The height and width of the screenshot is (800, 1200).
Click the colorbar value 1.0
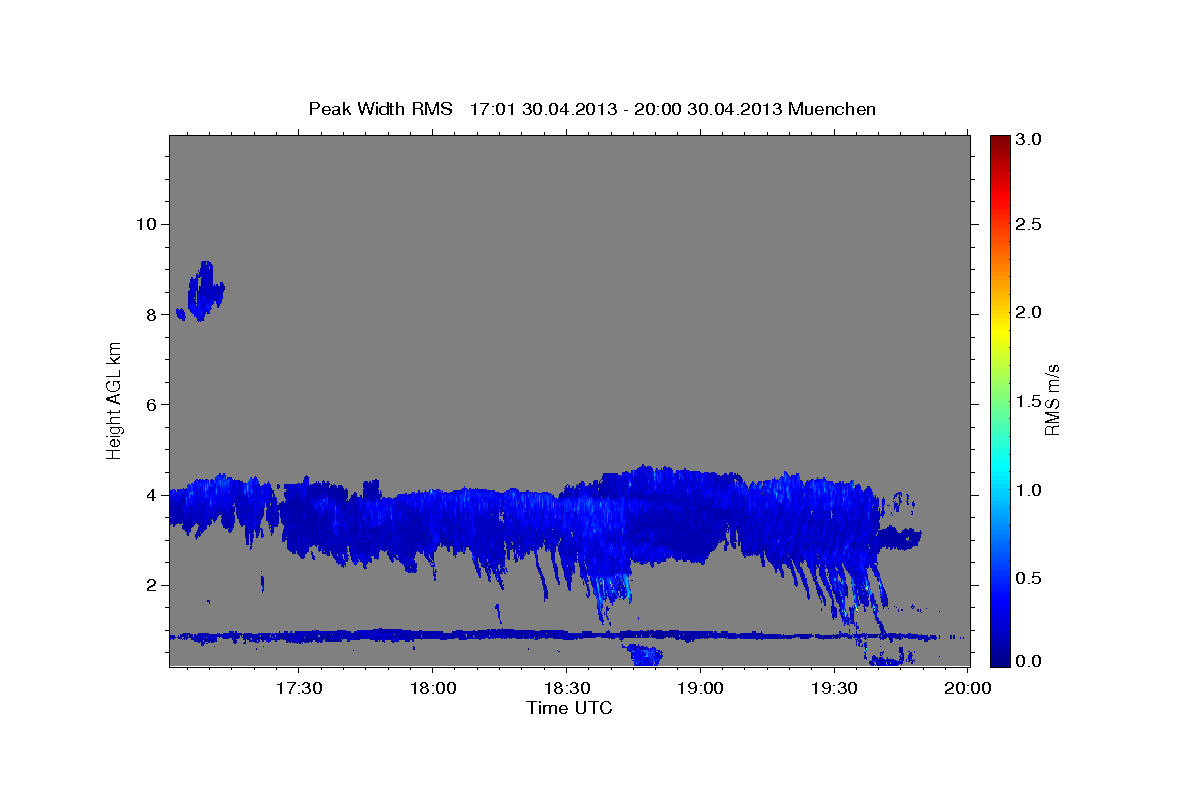1030,490
